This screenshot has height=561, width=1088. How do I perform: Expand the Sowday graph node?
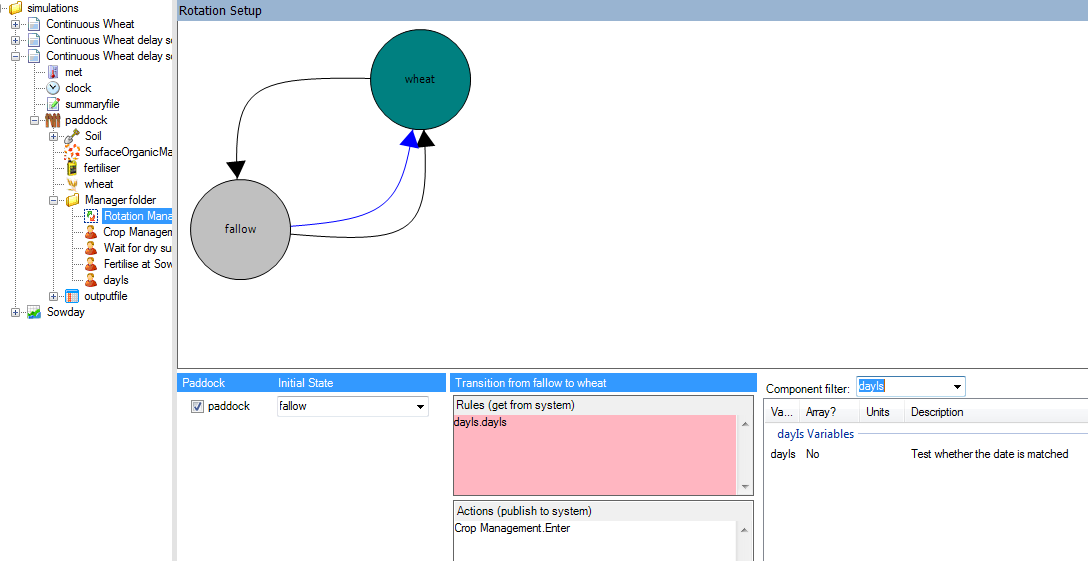pos(15,312)
